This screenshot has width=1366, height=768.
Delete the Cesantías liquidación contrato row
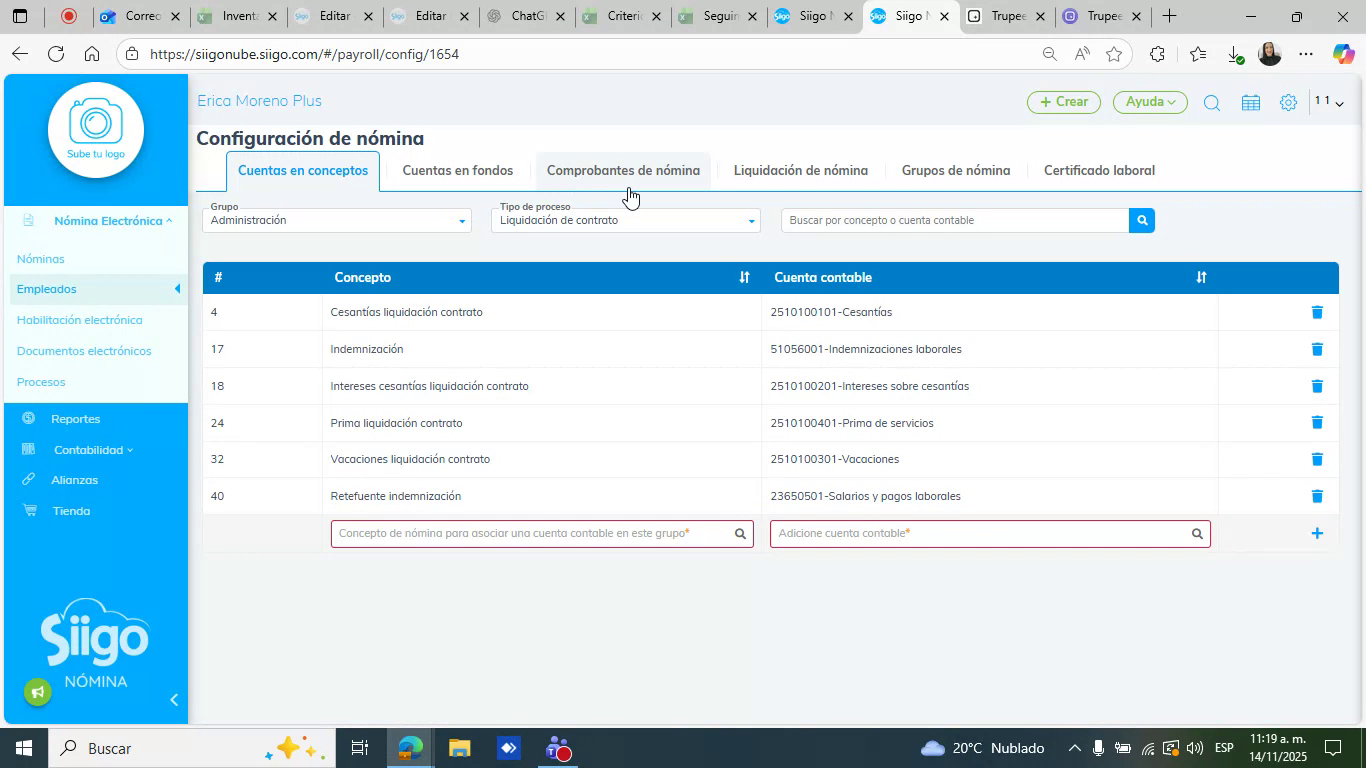[x=1317, y=312]
